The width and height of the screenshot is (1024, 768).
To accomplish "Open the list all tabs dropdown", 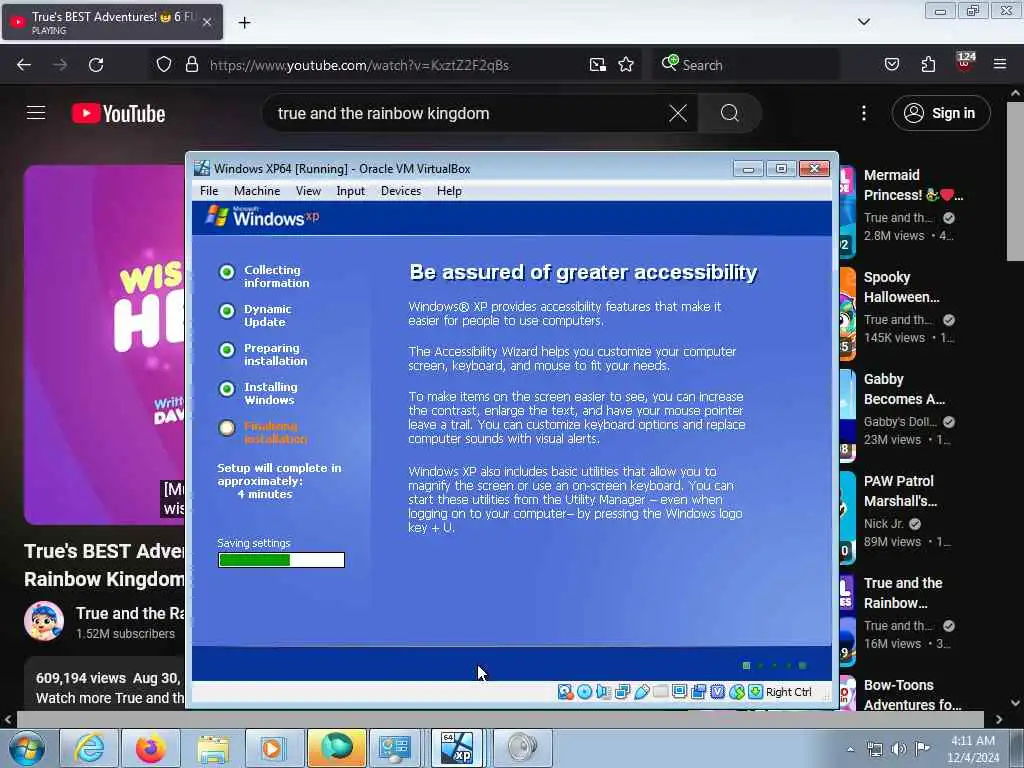I will (863, 22).
